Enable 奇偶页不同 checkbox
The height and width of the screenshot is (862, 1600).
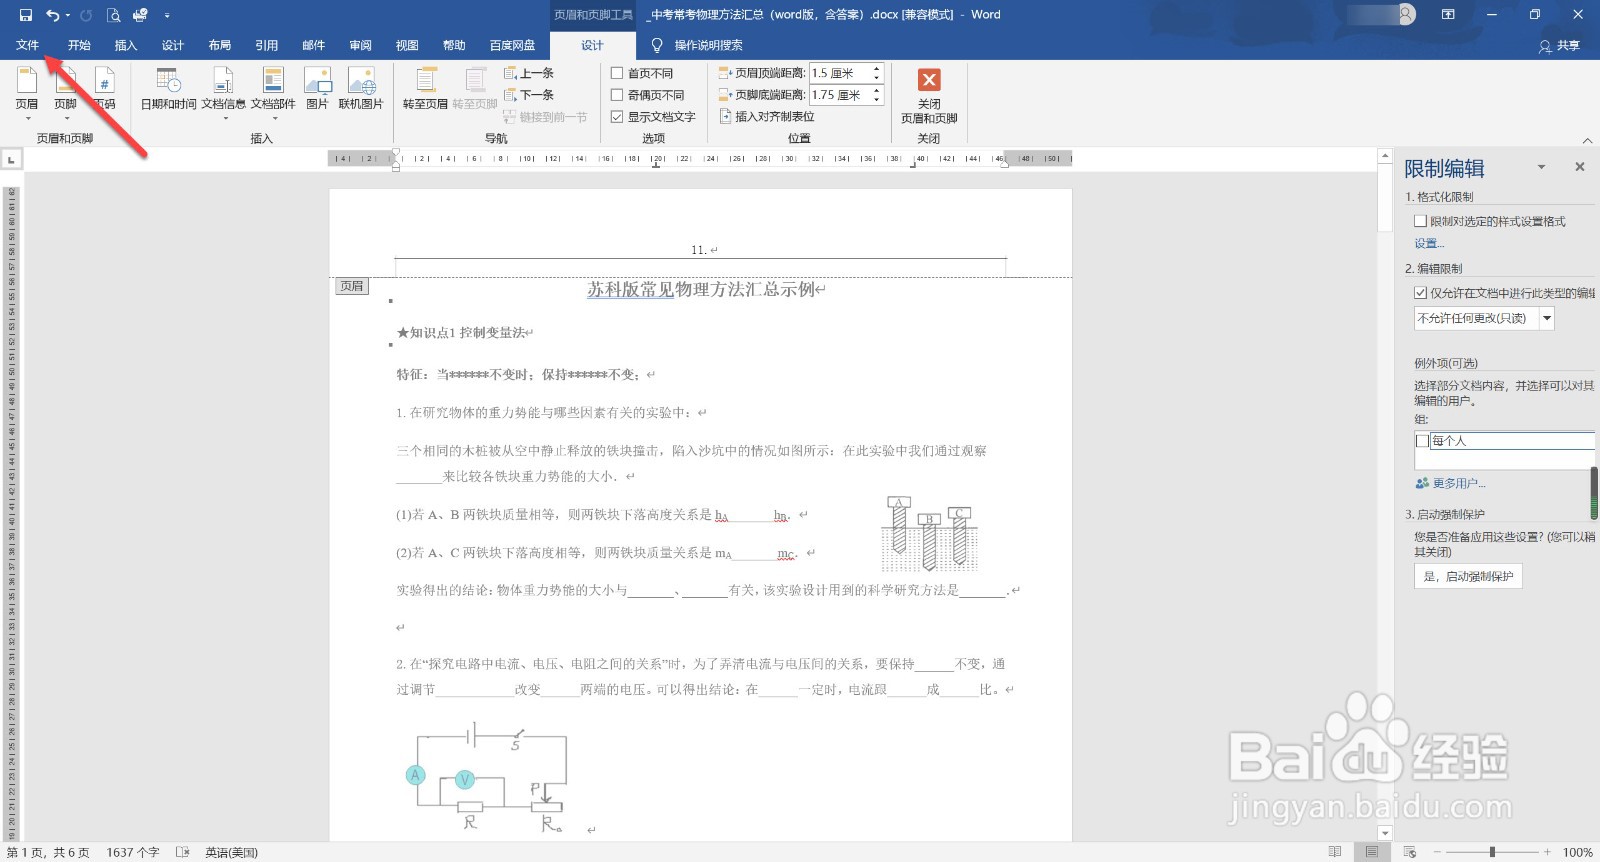click(617, 95)
